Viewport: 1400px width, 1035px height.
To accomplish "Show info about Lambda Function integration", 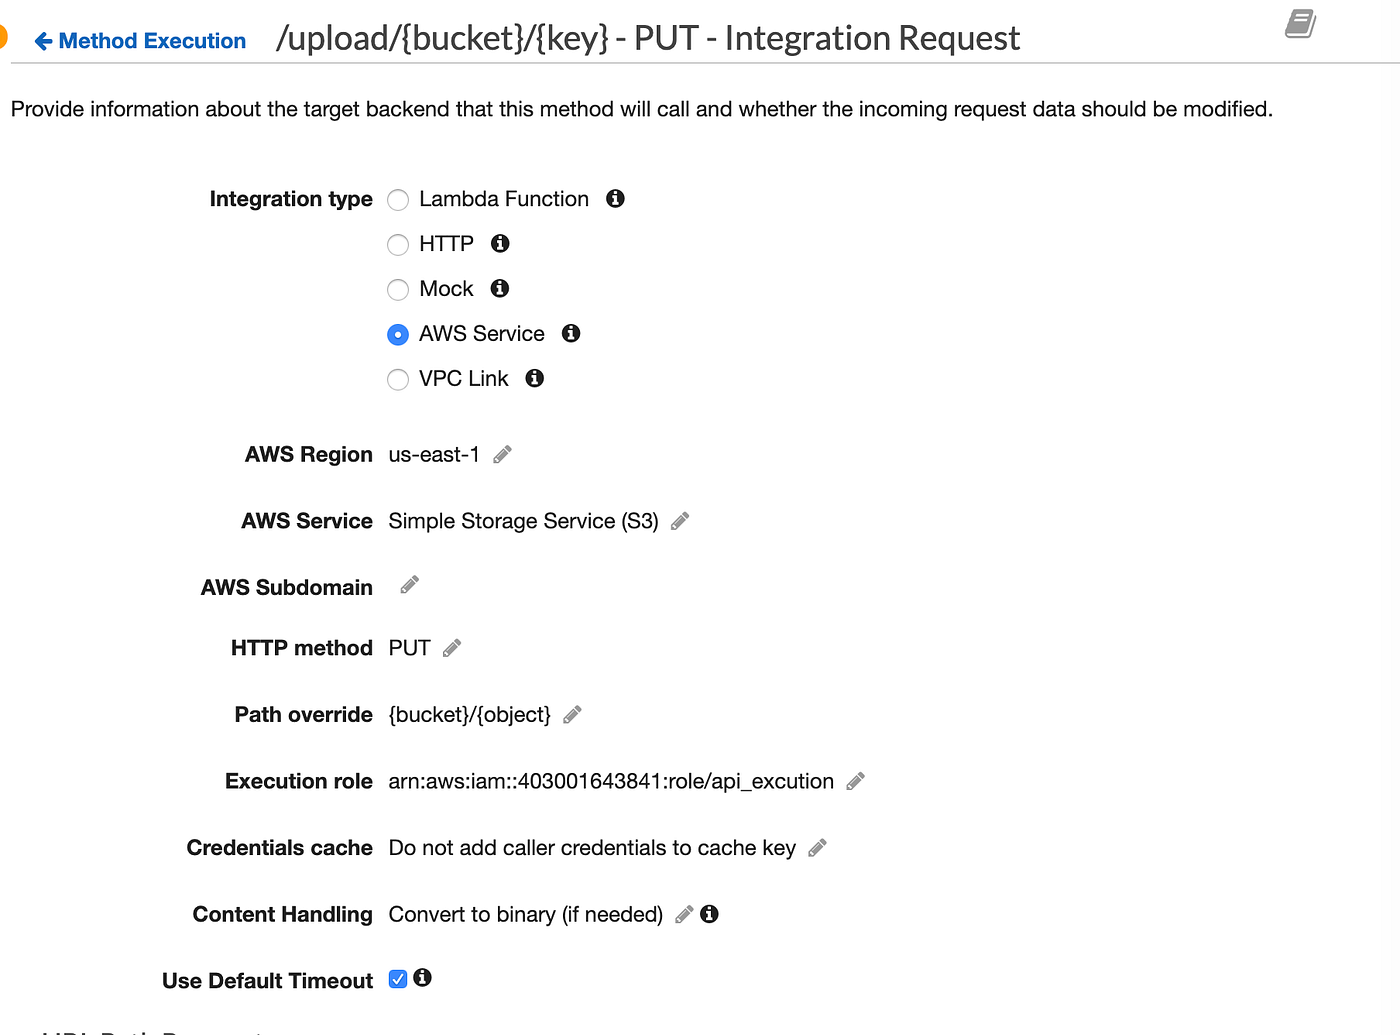I will point(615,199).
